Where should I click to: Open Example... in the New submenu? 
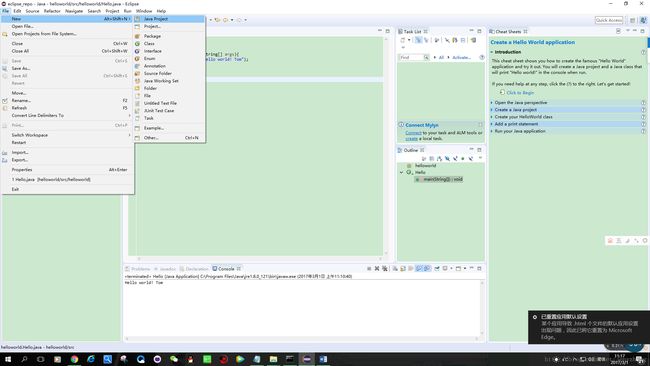(169, 128)
